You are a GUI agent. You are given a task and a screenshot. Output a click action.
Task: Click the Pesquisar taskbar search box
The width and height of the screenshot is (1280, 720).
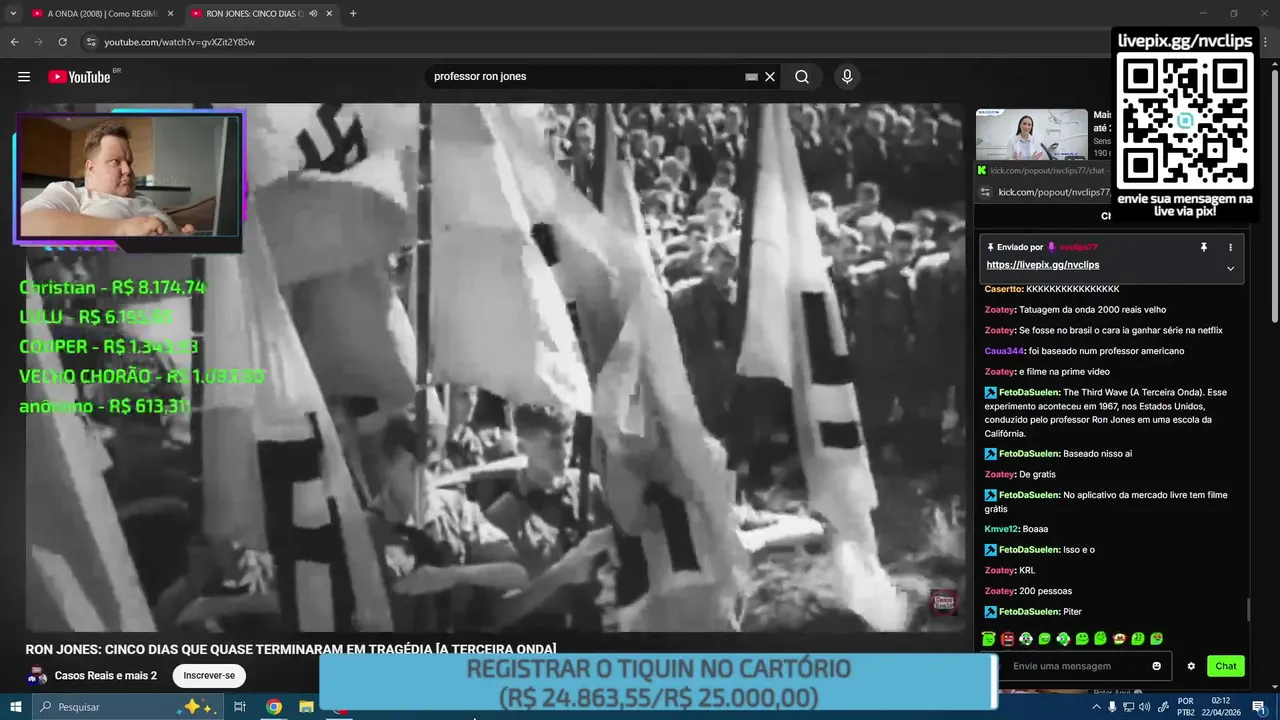[x=128, y=707]
